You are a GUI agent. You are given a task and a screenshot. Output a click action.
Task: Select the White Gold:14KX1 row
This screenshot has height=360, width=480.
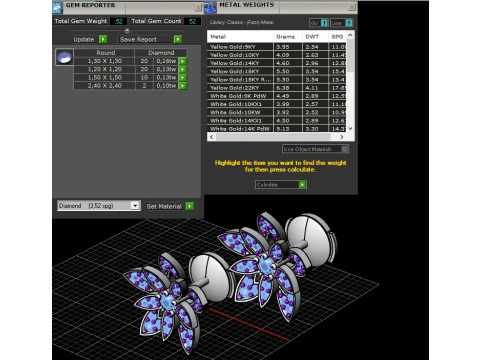(277, 121)
